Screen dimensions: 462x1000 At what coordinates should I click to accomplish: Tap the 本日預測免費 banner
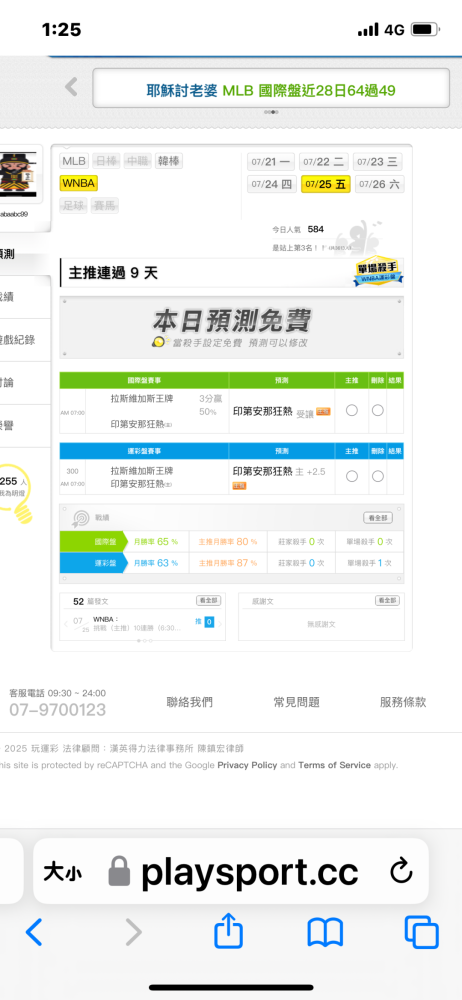(232, 327)
